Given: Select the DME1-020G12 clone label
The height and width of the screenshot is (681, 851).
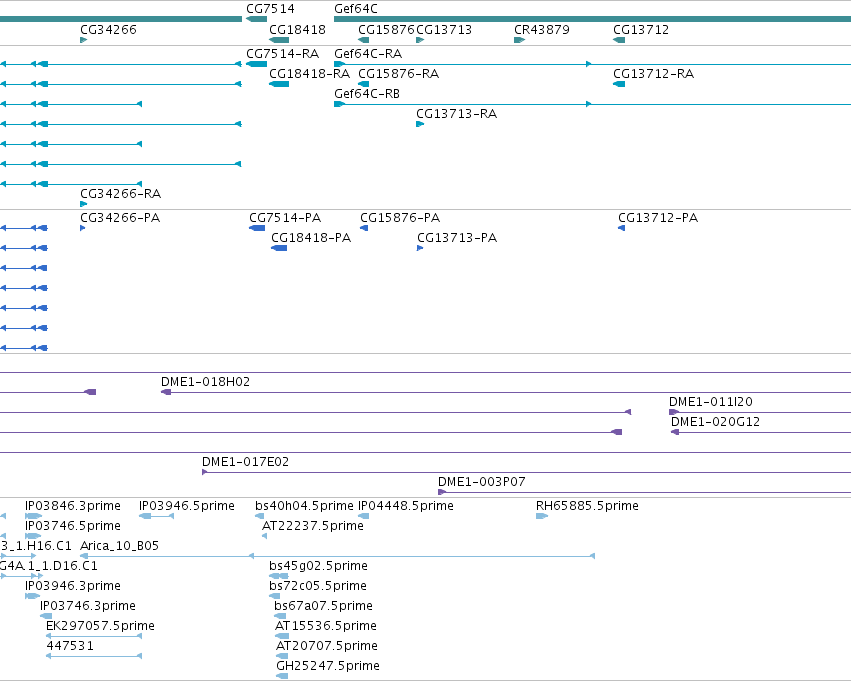Looking at the screenshot, I should 715,422.
